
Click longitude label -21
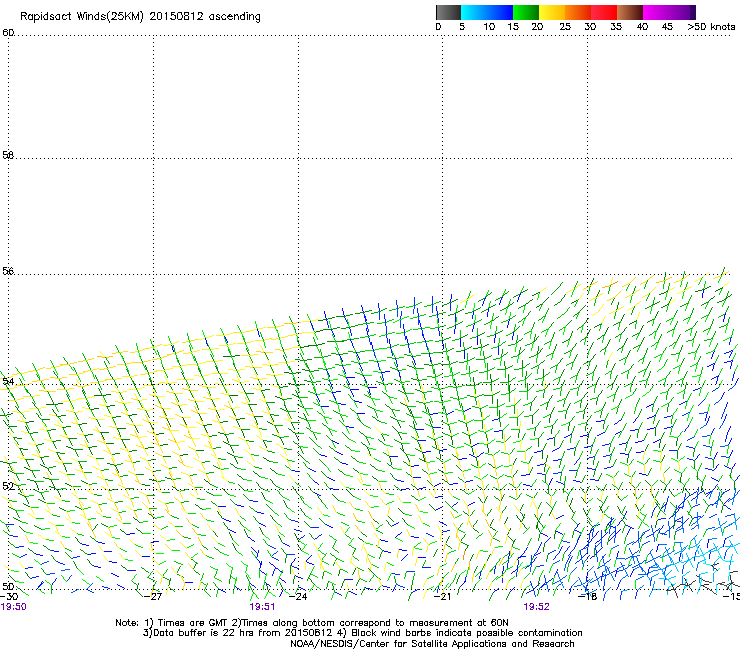tap(442, 597)
